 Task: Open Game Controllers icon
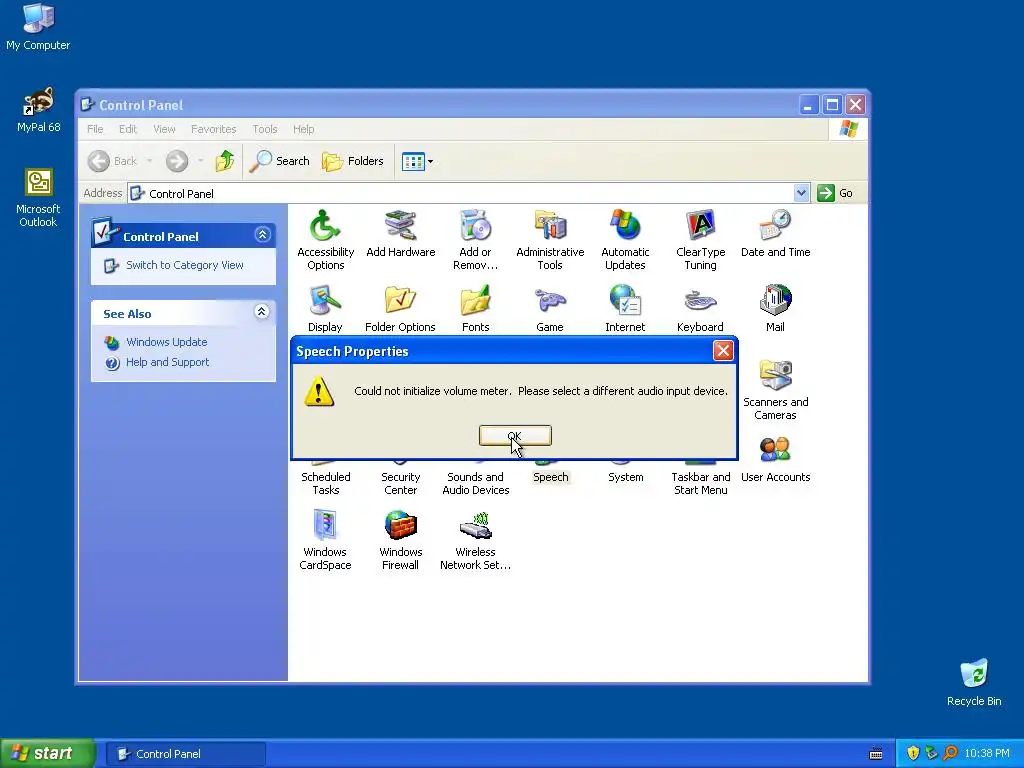pyautogui.click(x=550, y=300)
